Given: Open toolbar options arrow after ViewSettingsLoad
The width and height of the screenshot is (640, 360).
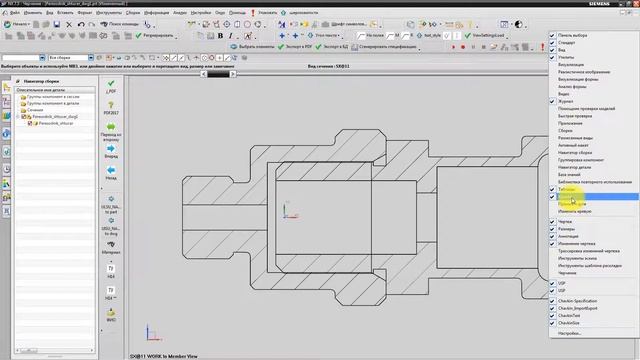Looking at the screenshot, I should 507,37.
